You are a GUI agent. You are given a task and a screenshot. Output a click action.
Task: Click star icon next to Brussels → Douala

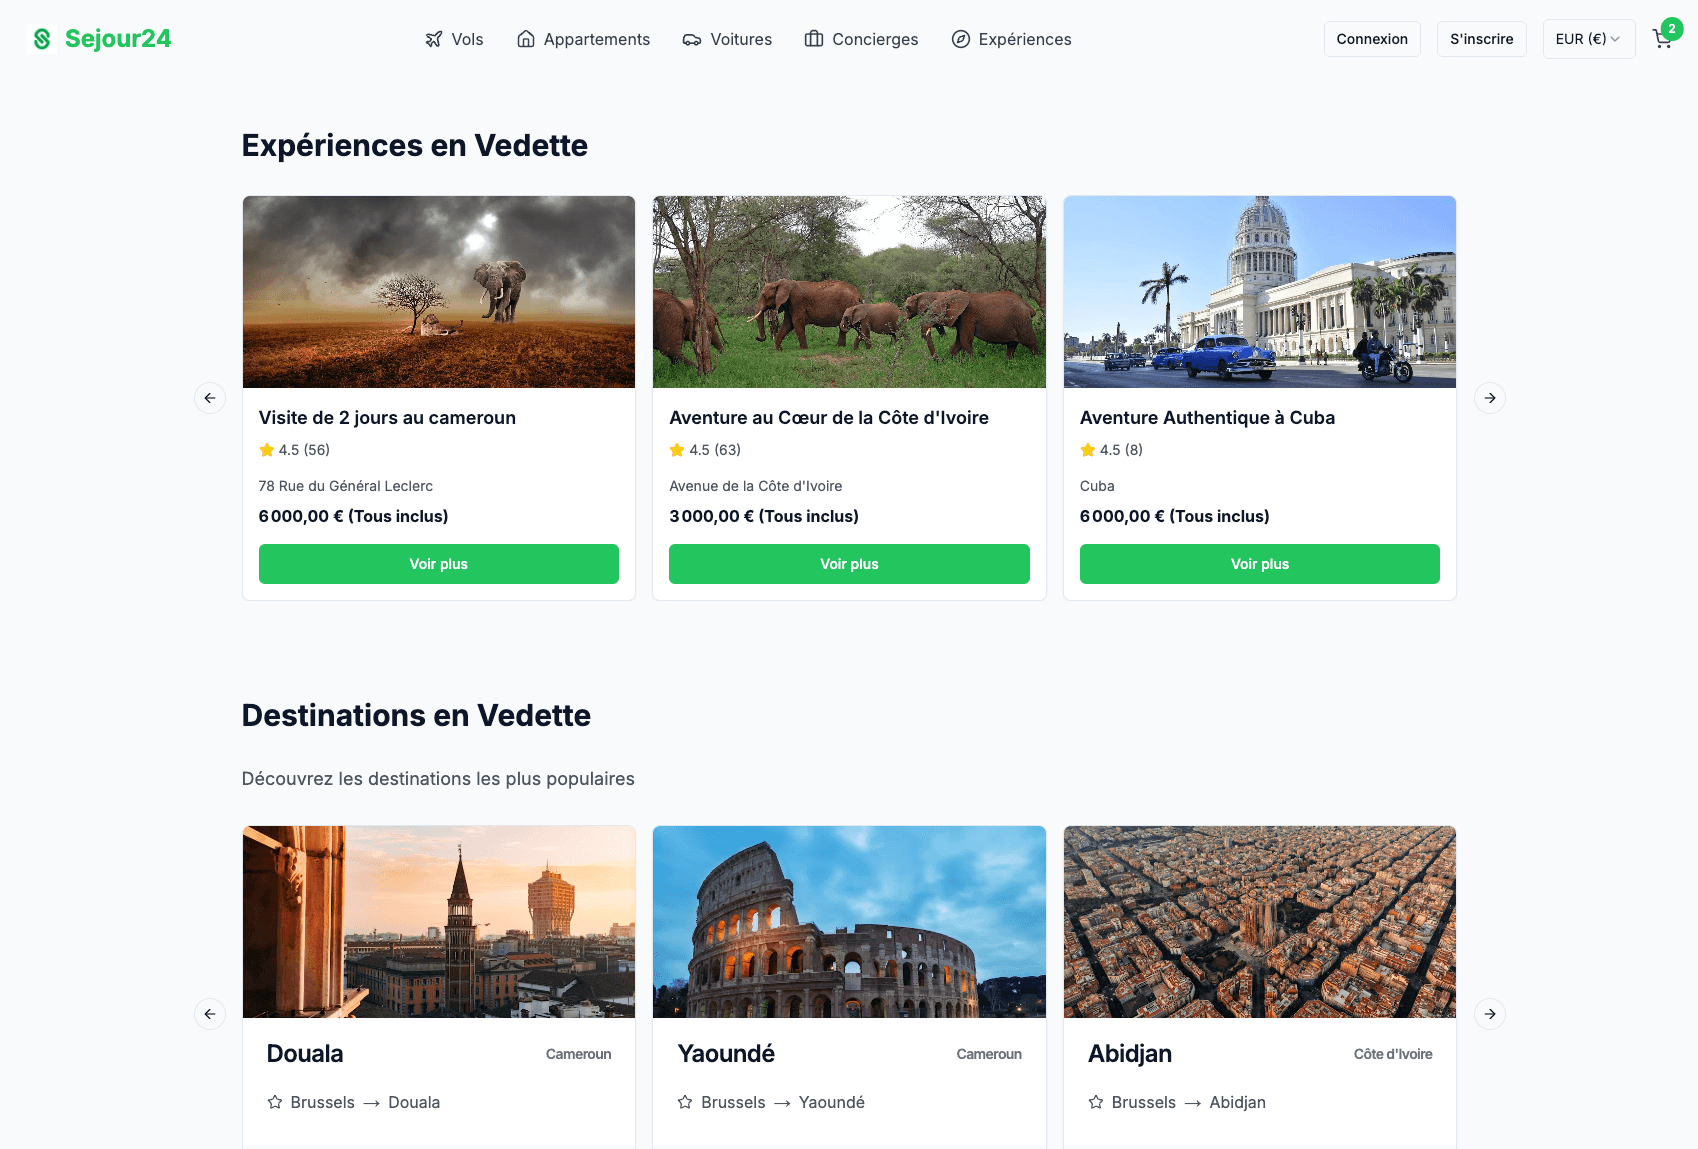275,1102
